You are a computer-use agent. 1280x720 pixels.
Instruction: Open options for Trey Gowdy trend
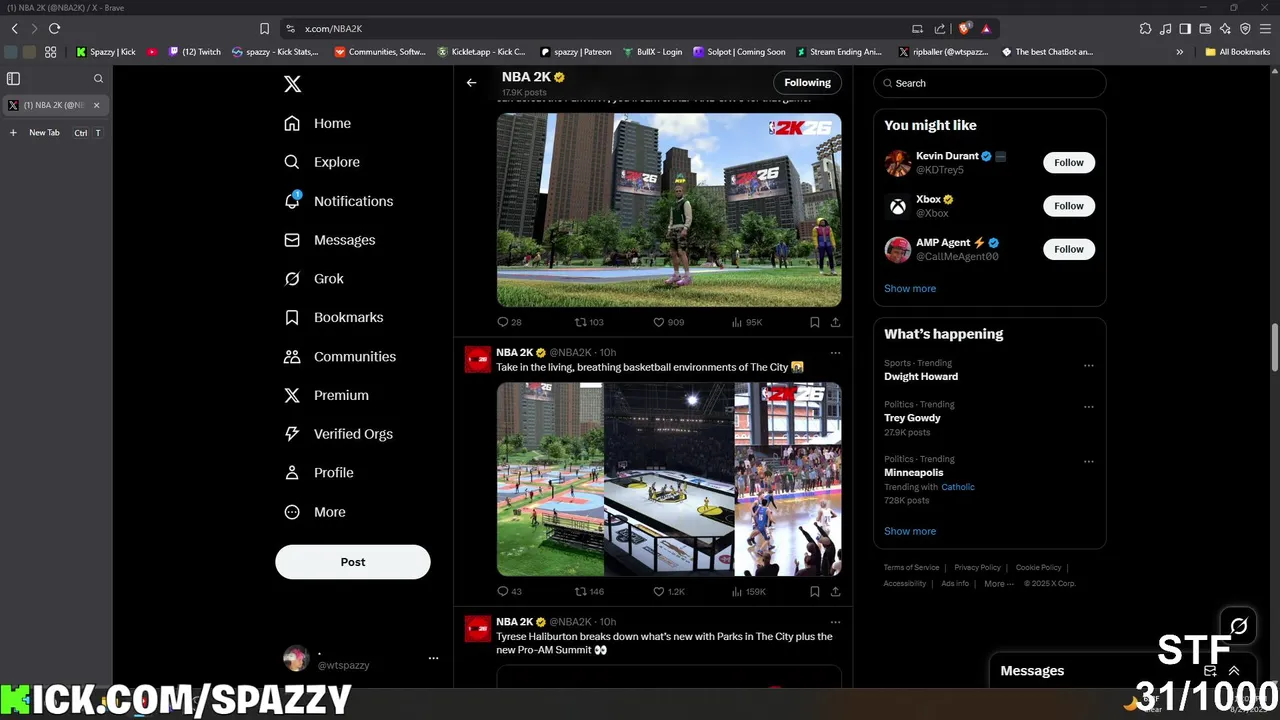(x=1089, y=407)
